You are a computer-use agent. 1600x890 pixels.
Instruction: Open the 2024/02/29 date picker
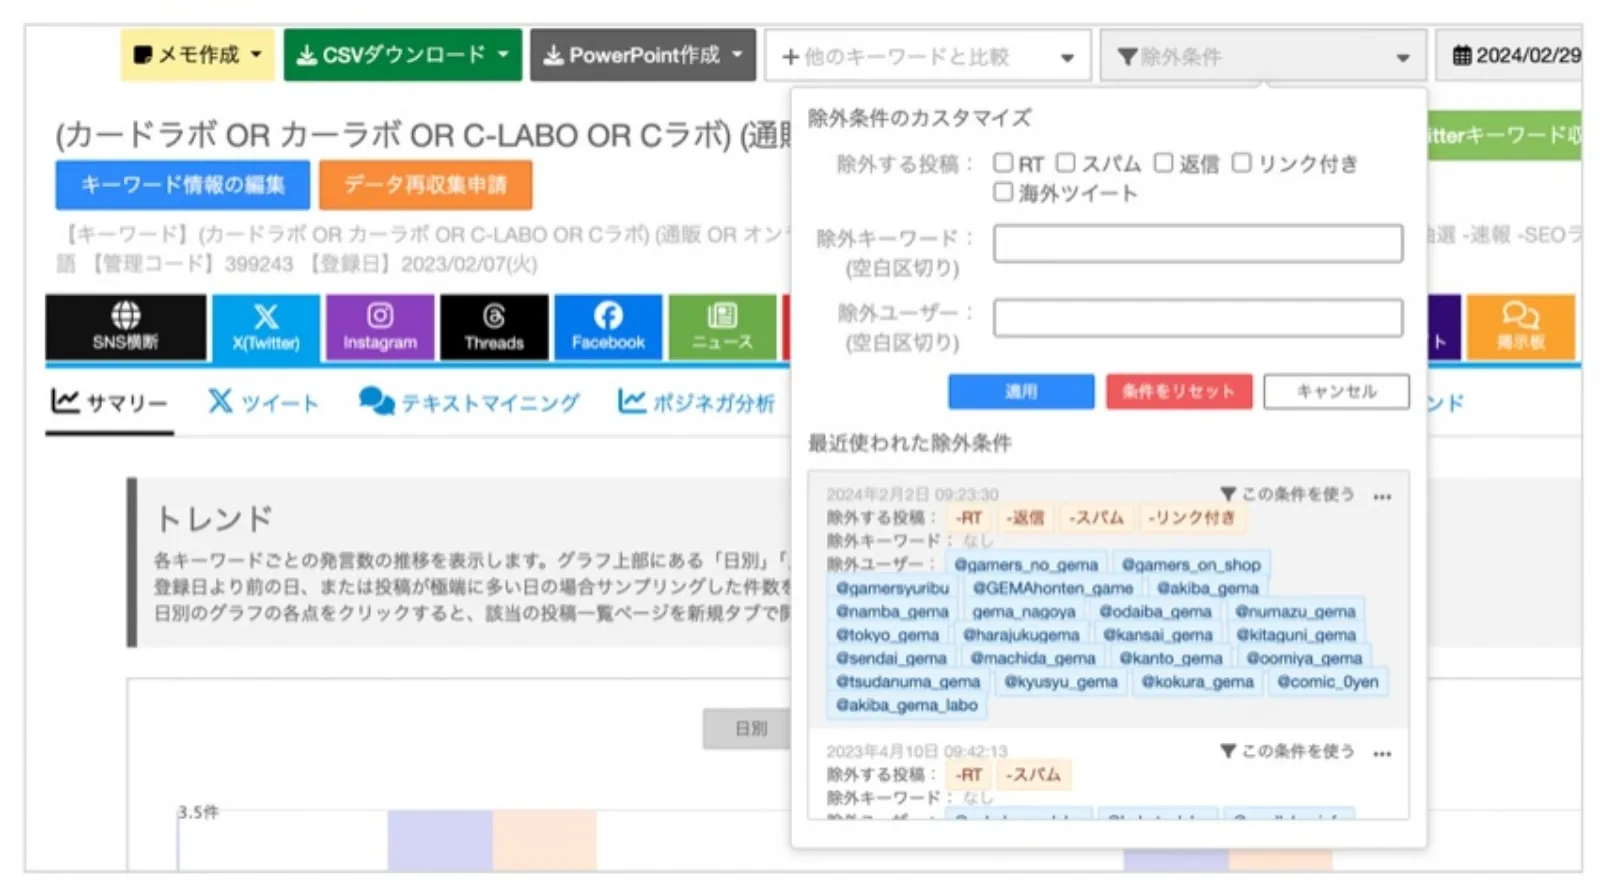click(1510, 55)
